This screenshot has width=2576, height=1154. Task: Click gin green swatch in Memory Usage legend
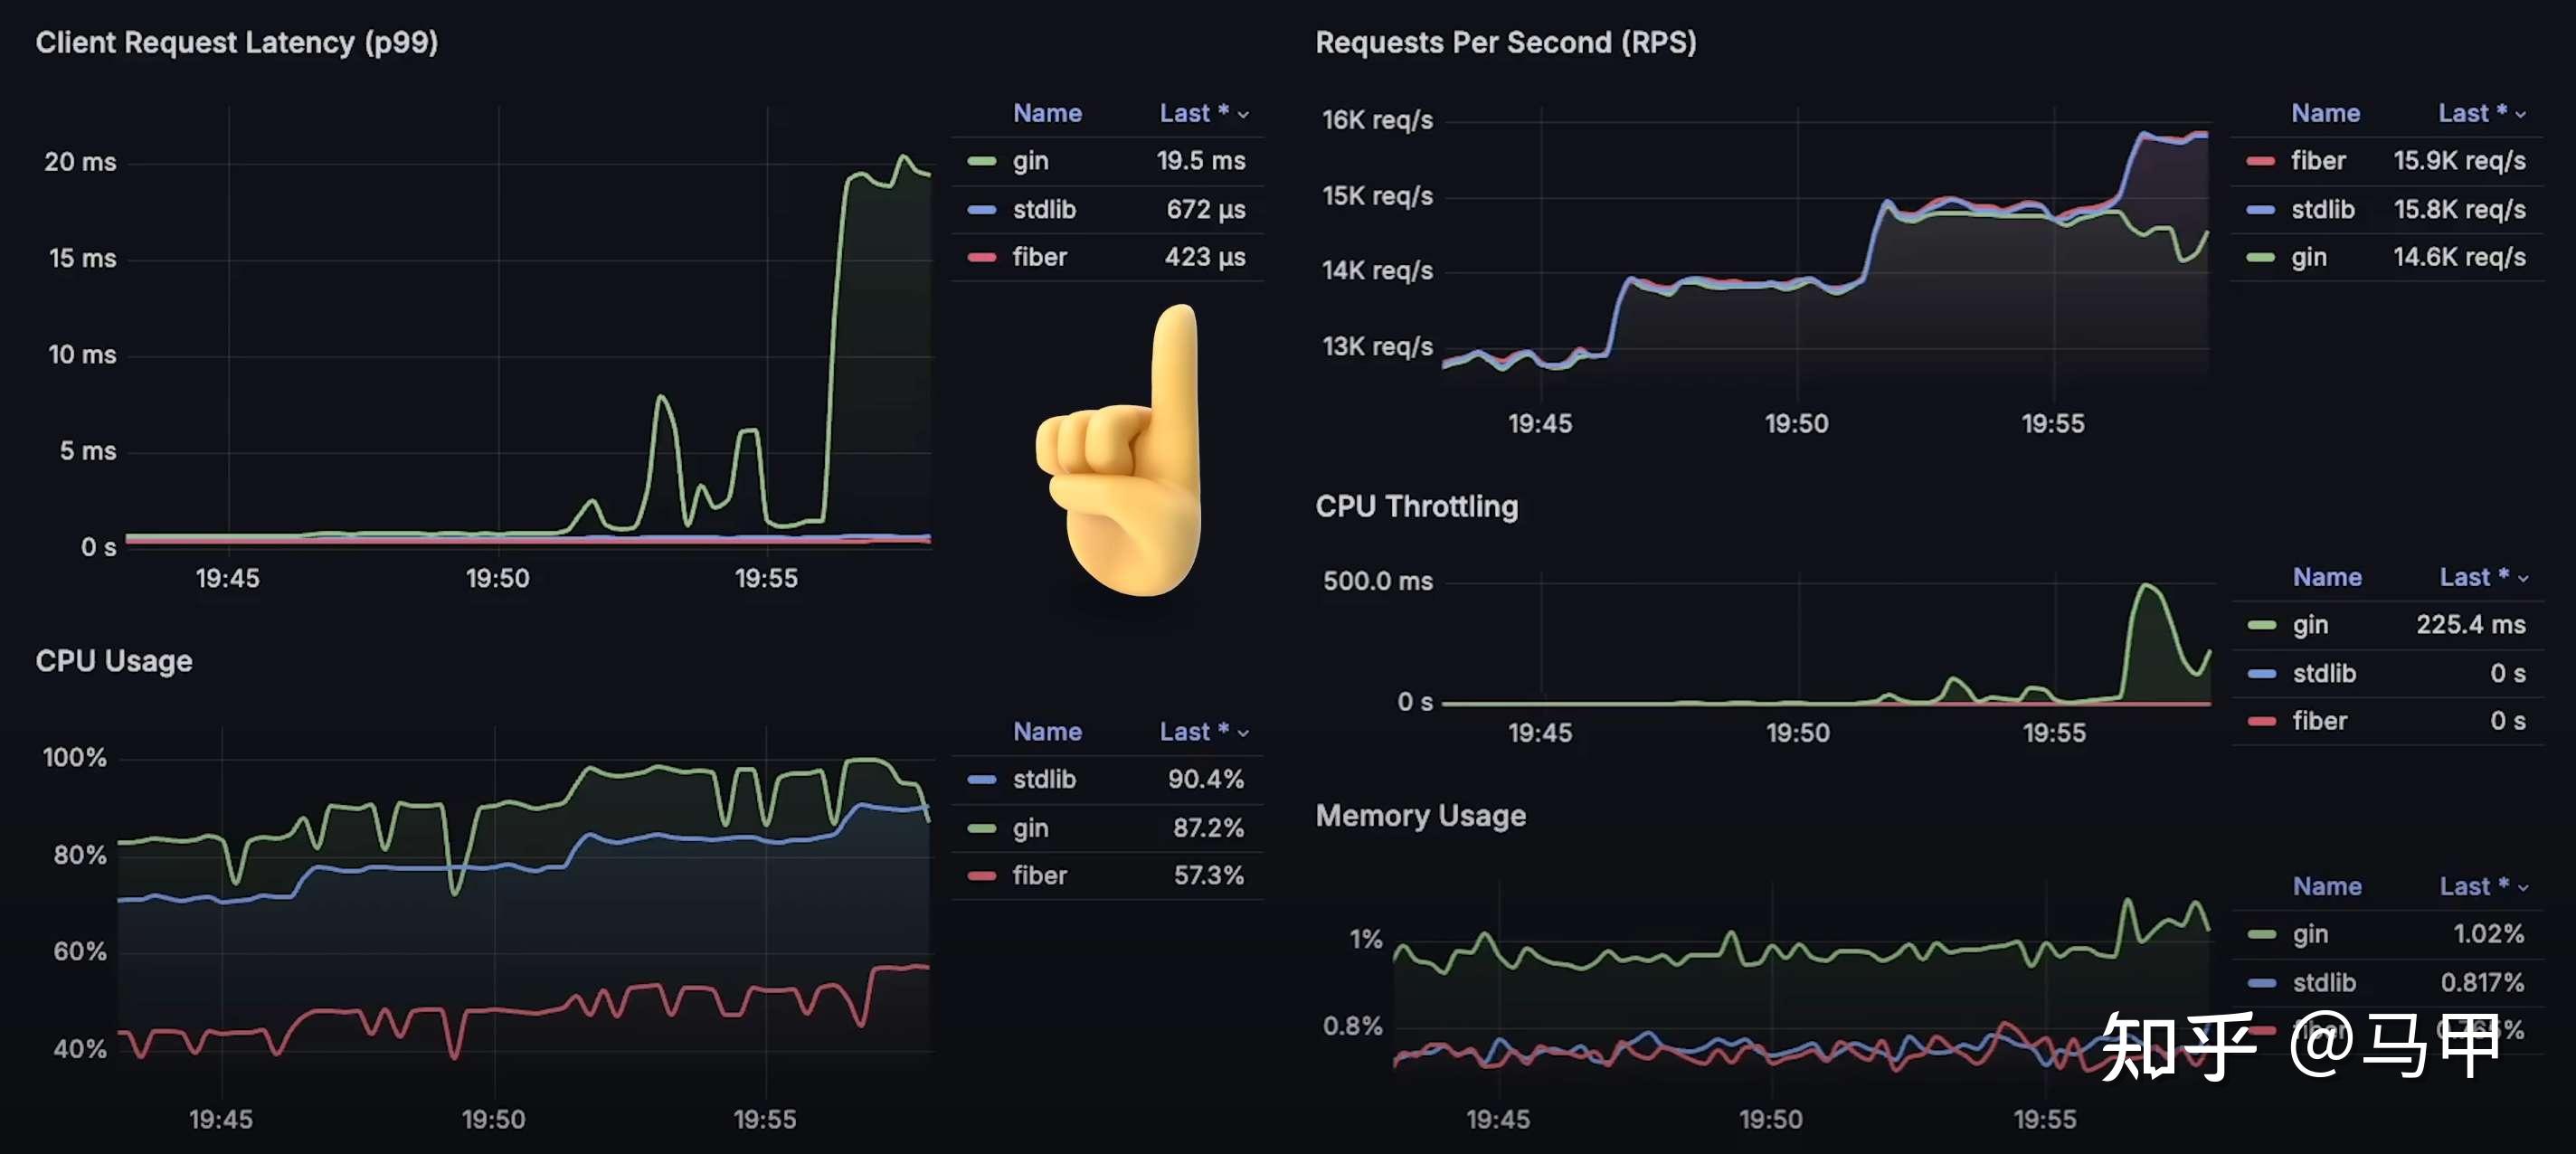(2261, 934)
